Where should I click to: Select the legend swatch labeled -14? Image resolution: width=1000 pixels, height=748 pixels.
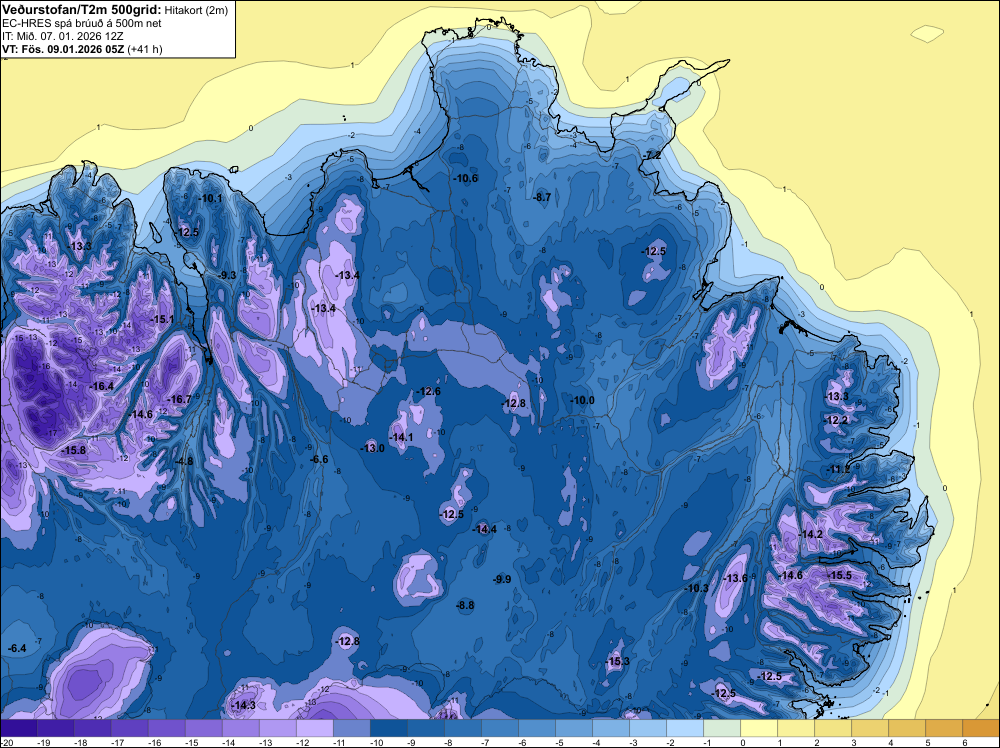tap(240, 728)
